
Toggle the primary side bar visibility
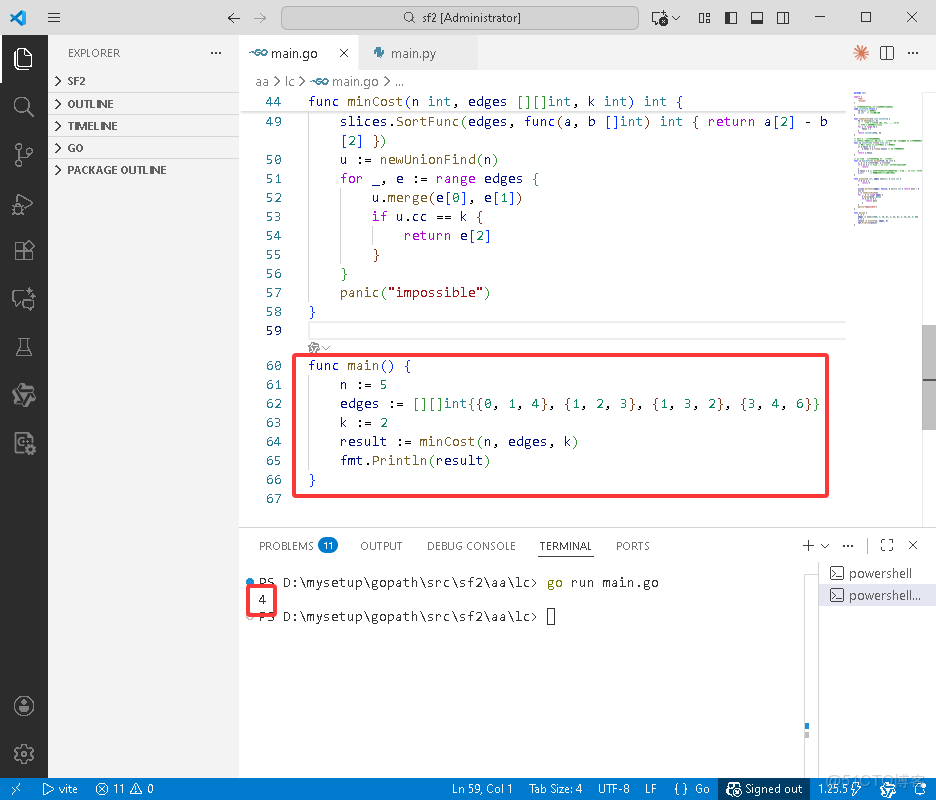pyautogui.click(x=731, y=18)
